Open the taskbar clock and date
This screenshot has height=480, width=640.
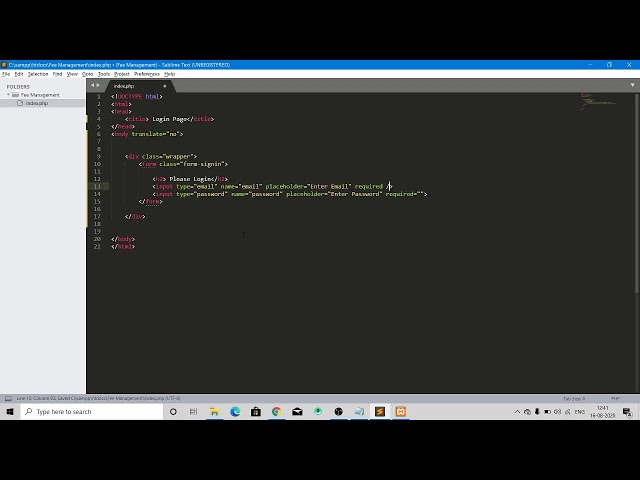coord(602,412)
